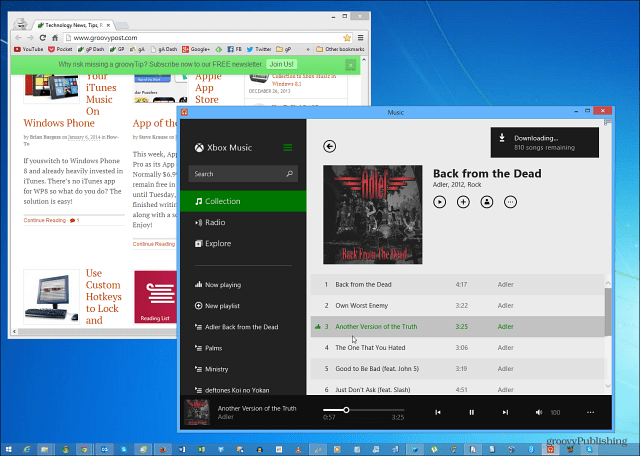Mute volume using speaker icon
This screenshot has height=456, width=640.
pos(539,412)
